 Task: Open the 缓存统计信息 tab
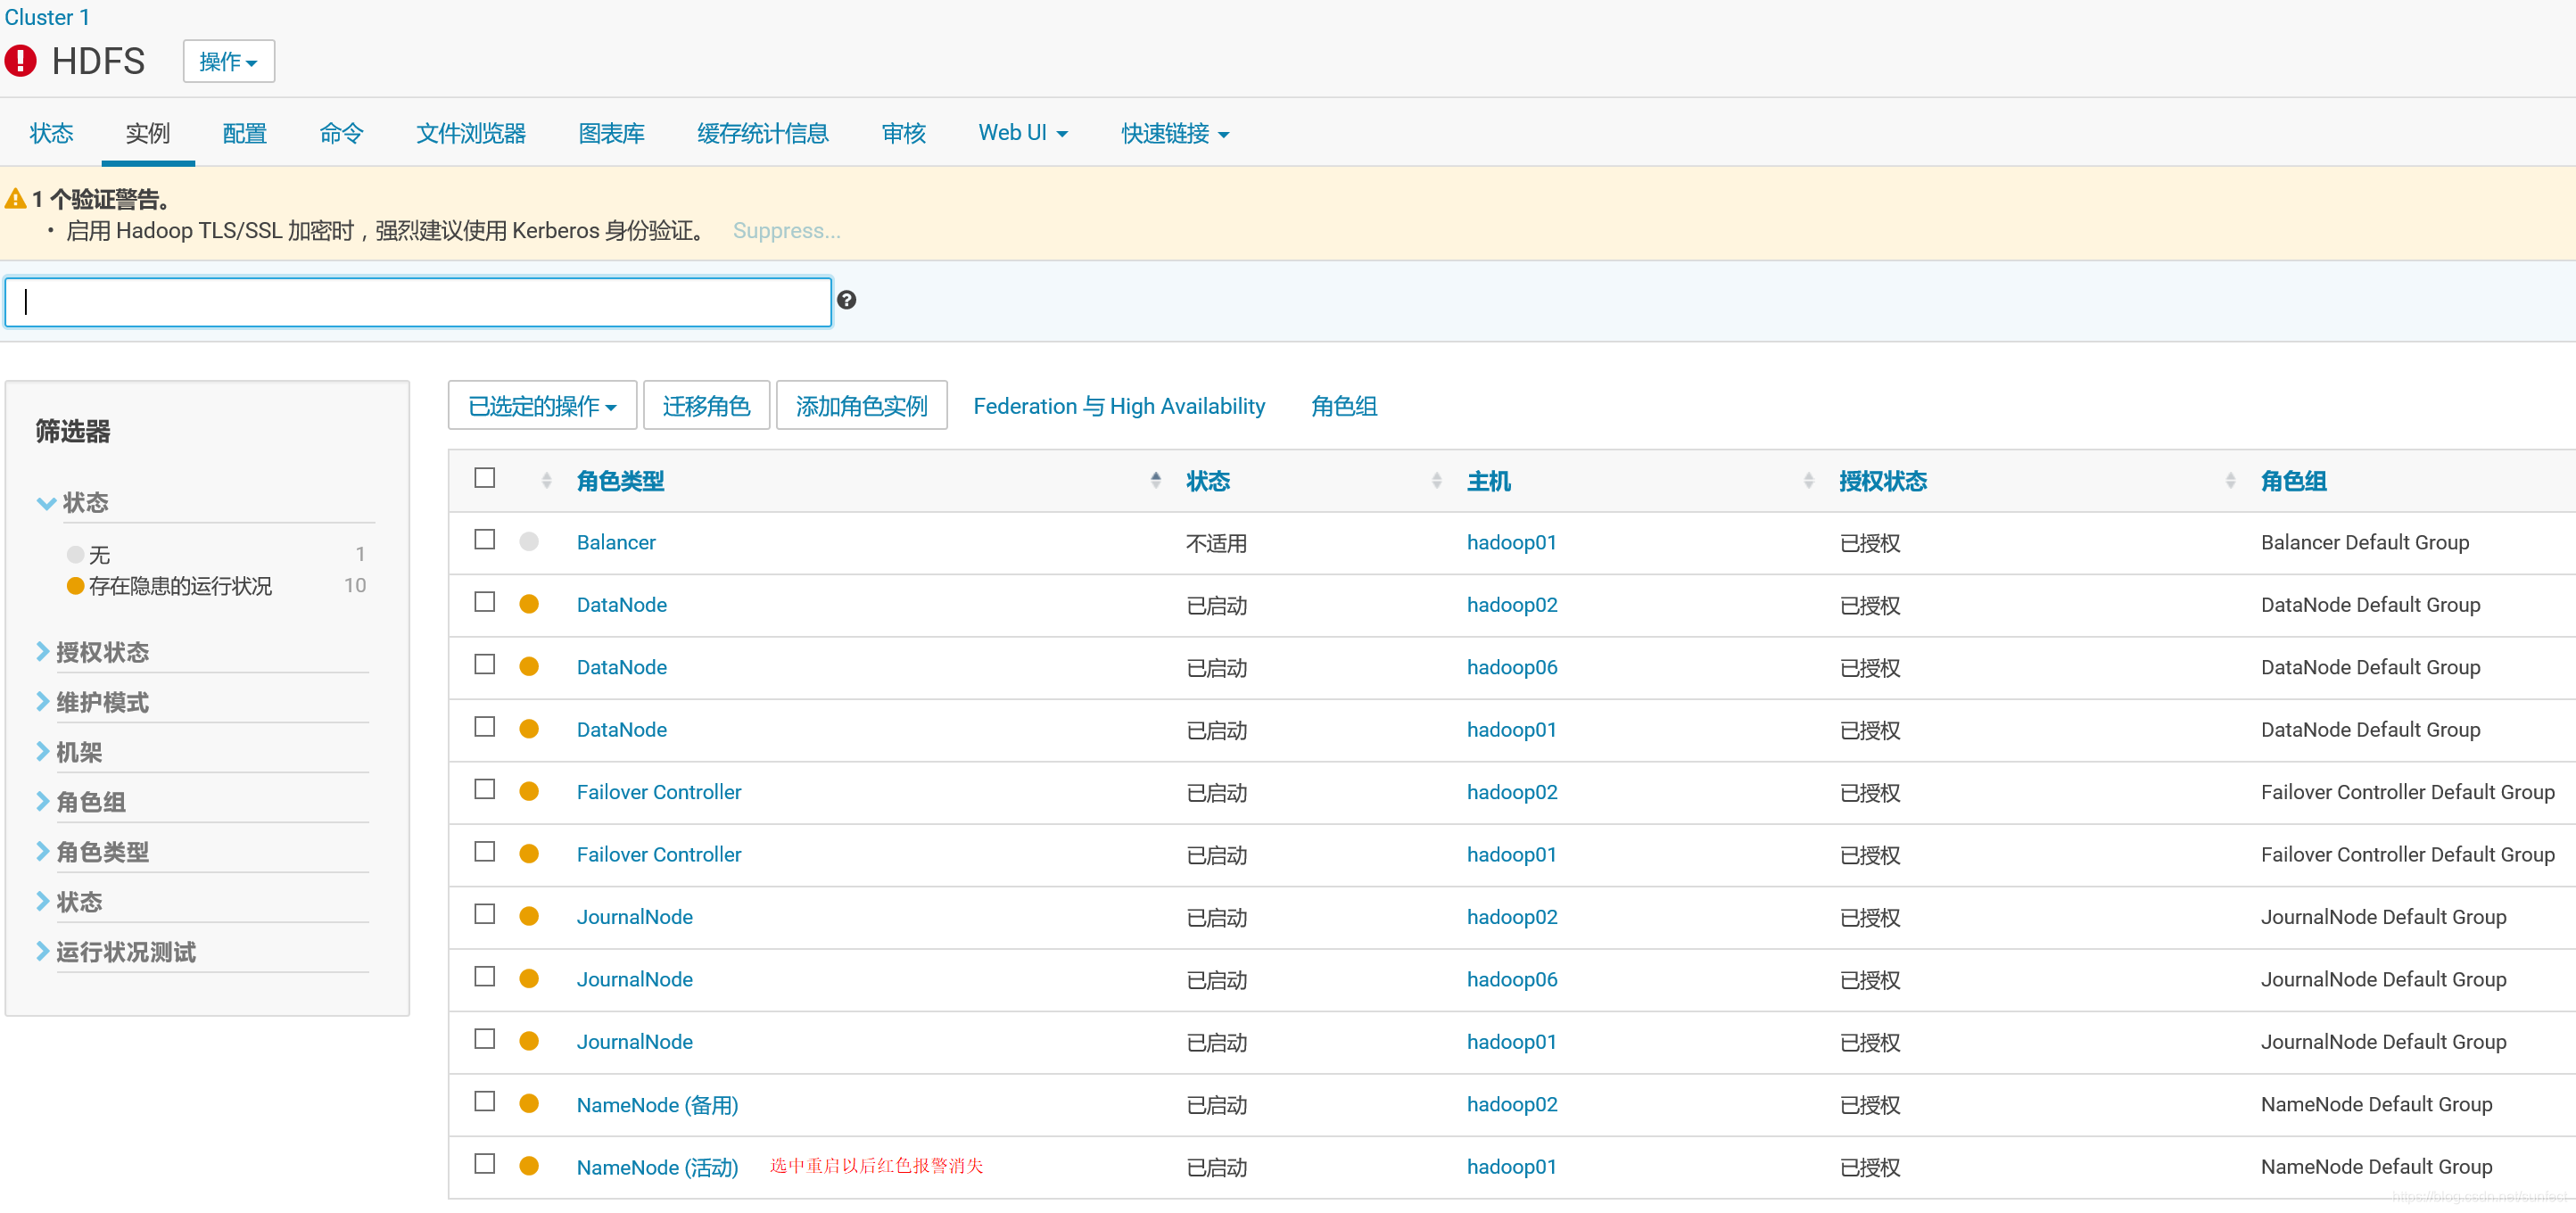(763, 133)
